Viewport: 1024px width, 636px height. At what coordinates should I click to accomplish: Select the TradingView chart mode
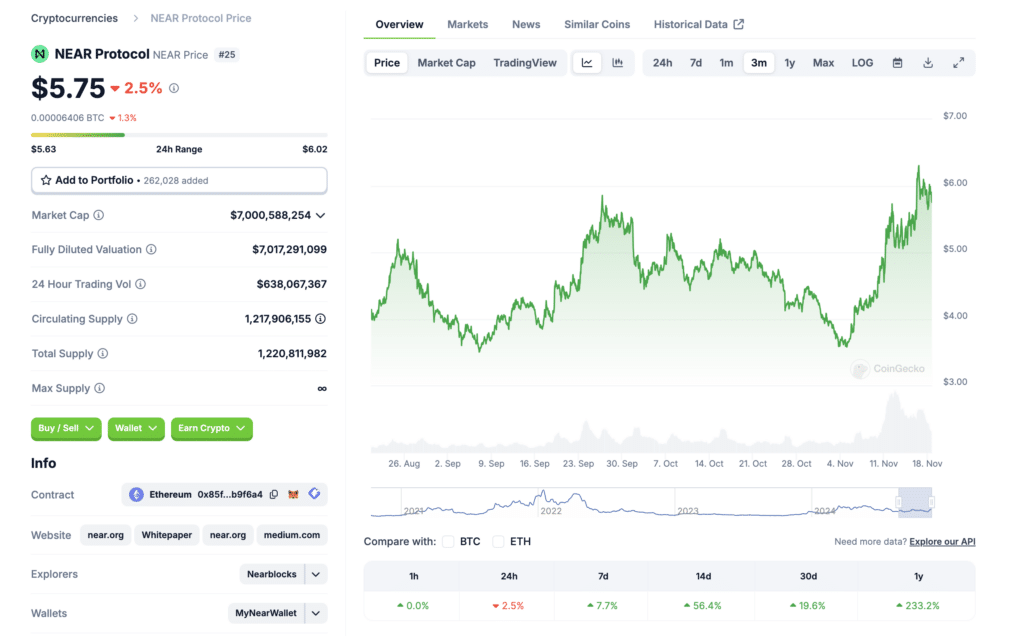point(525,63)
